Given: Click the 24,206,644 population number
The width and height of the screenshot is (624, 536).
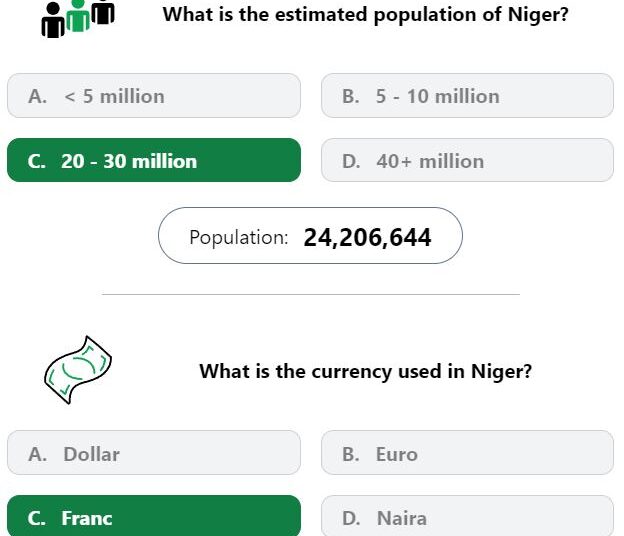Looking at the screenshot, I should (367, 238).
